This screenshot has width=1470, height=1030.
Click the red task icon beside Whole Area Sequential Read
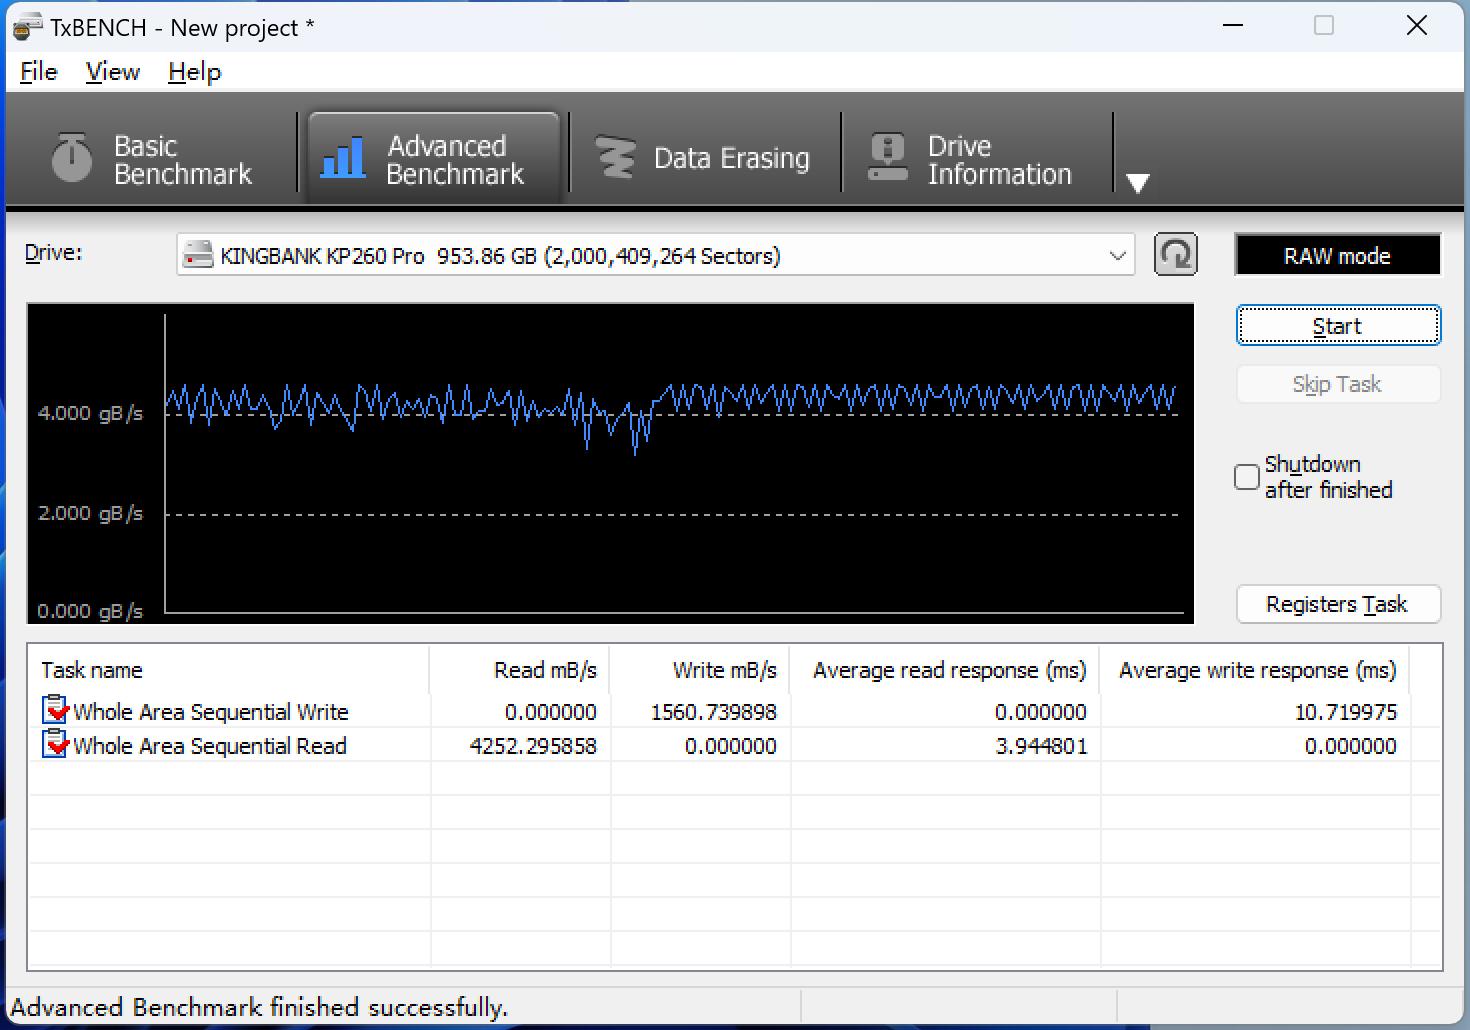pyautogui.click(x=53, y=745)
